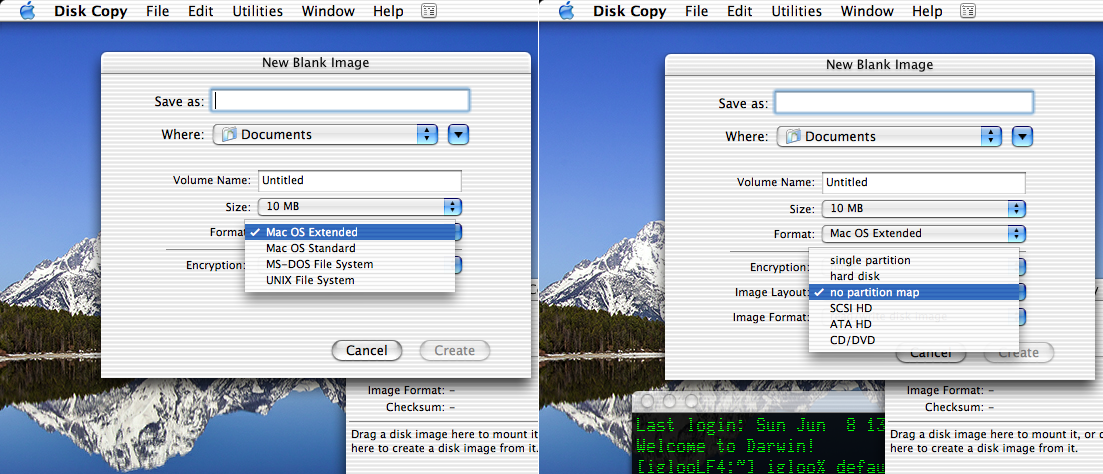Choose UNIX File System format option
This screenshot has width=1103, height=474.
click(350, 281)
